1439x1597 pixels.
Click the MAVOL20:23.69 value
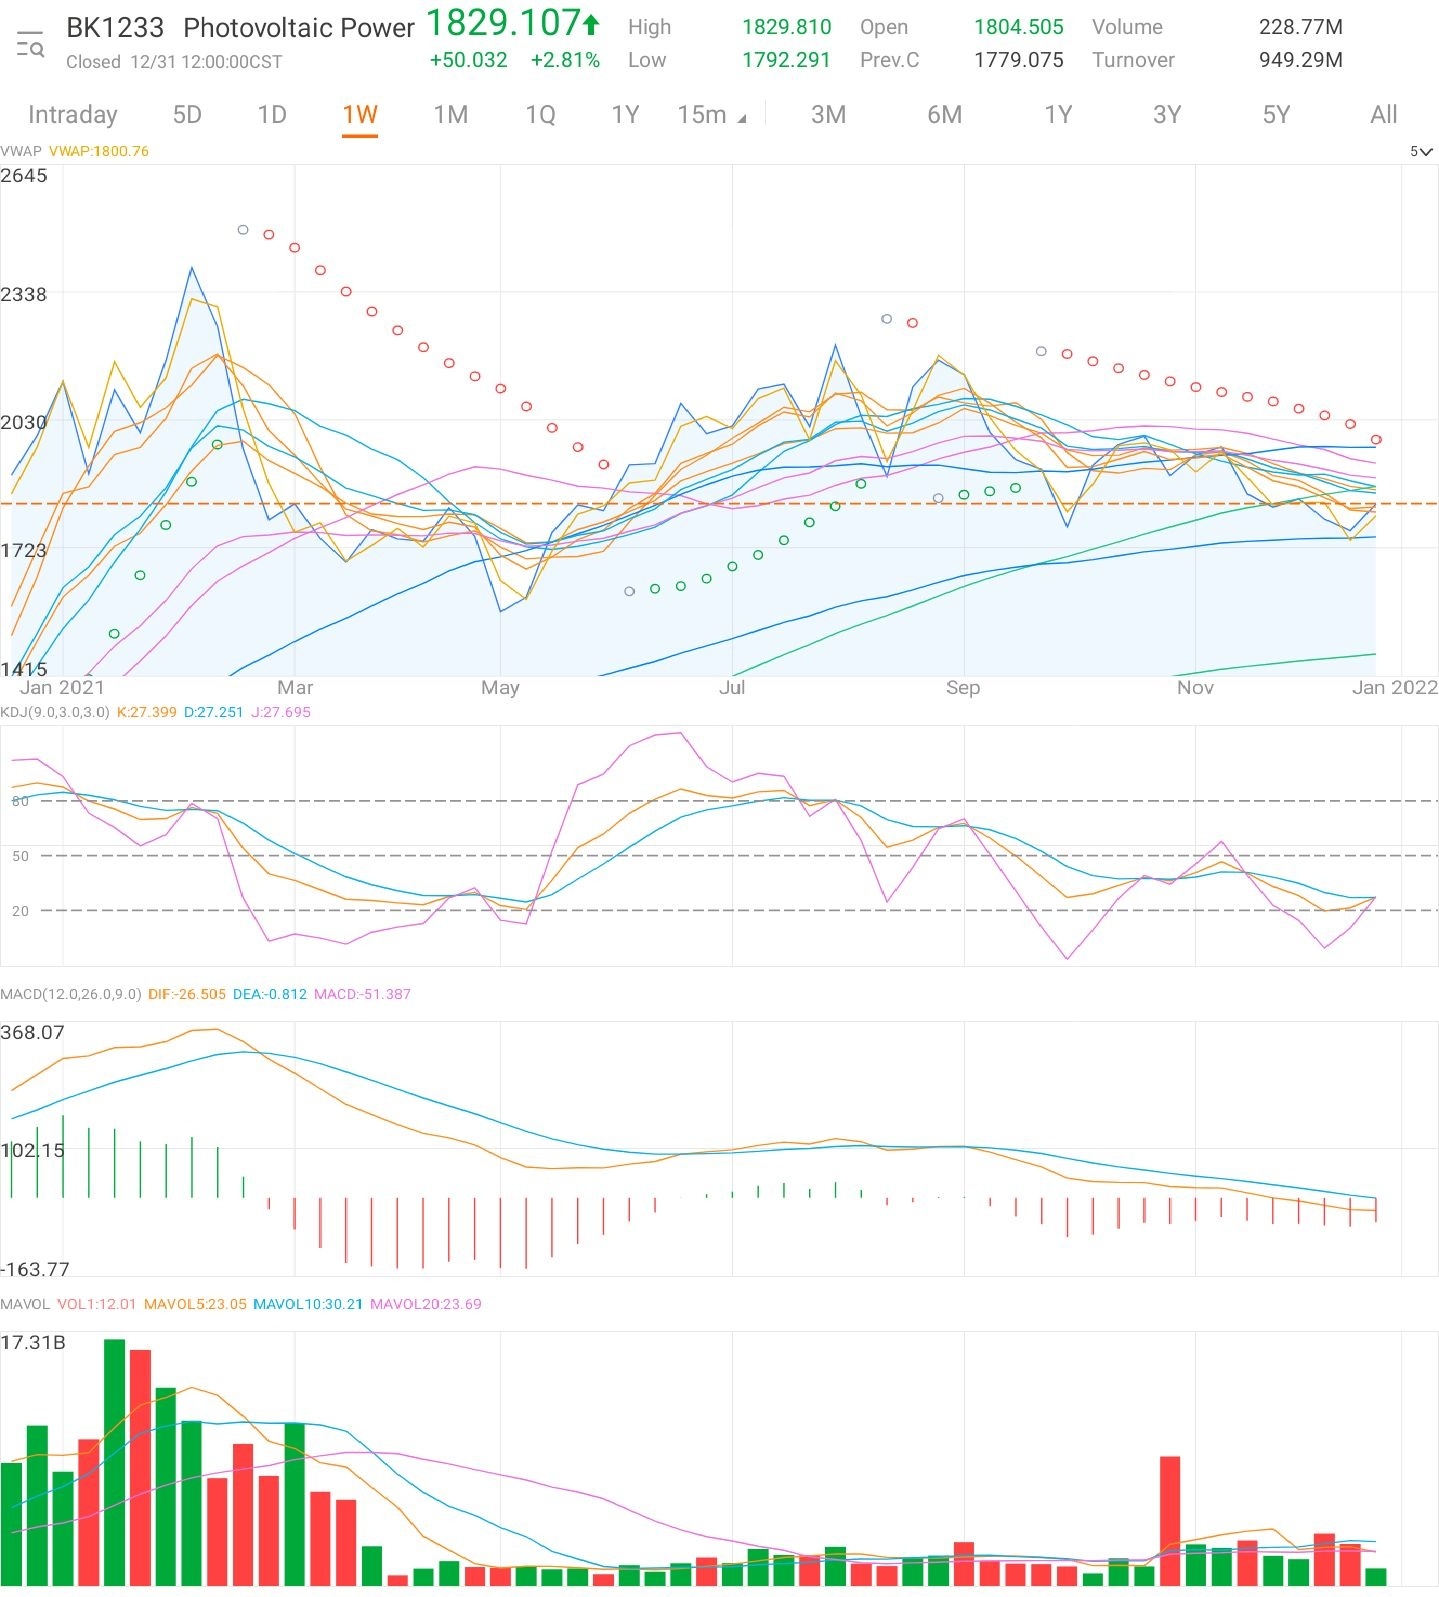(426, 1305)
